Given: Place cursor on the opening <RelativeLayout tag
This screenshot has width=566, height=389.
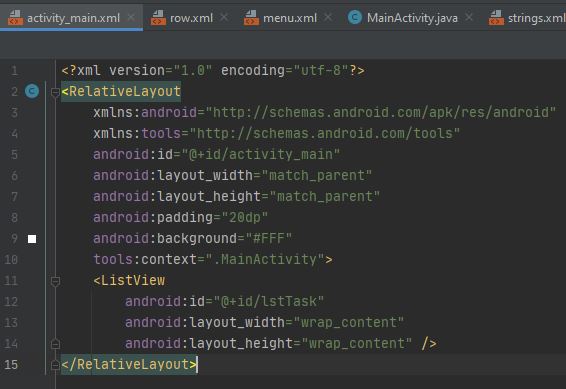Looking at the screenshot, I should pyautogui.click(x=121, y=91).
